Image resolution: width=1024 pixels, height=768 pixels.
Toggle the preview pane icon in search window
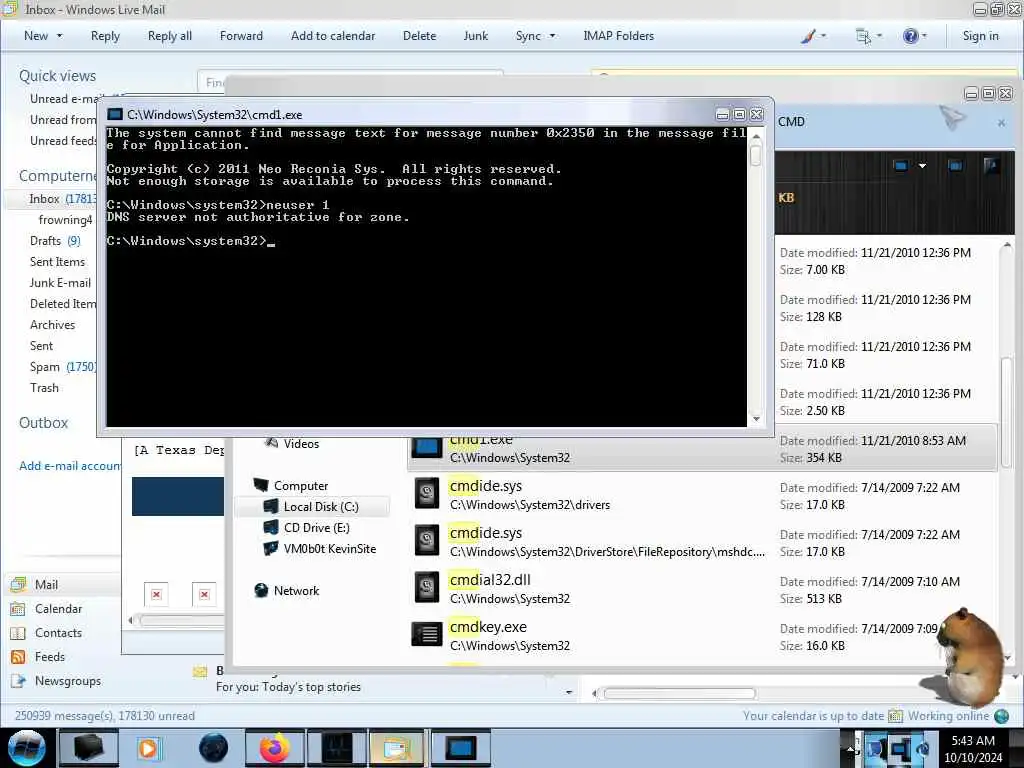(955, 166)
